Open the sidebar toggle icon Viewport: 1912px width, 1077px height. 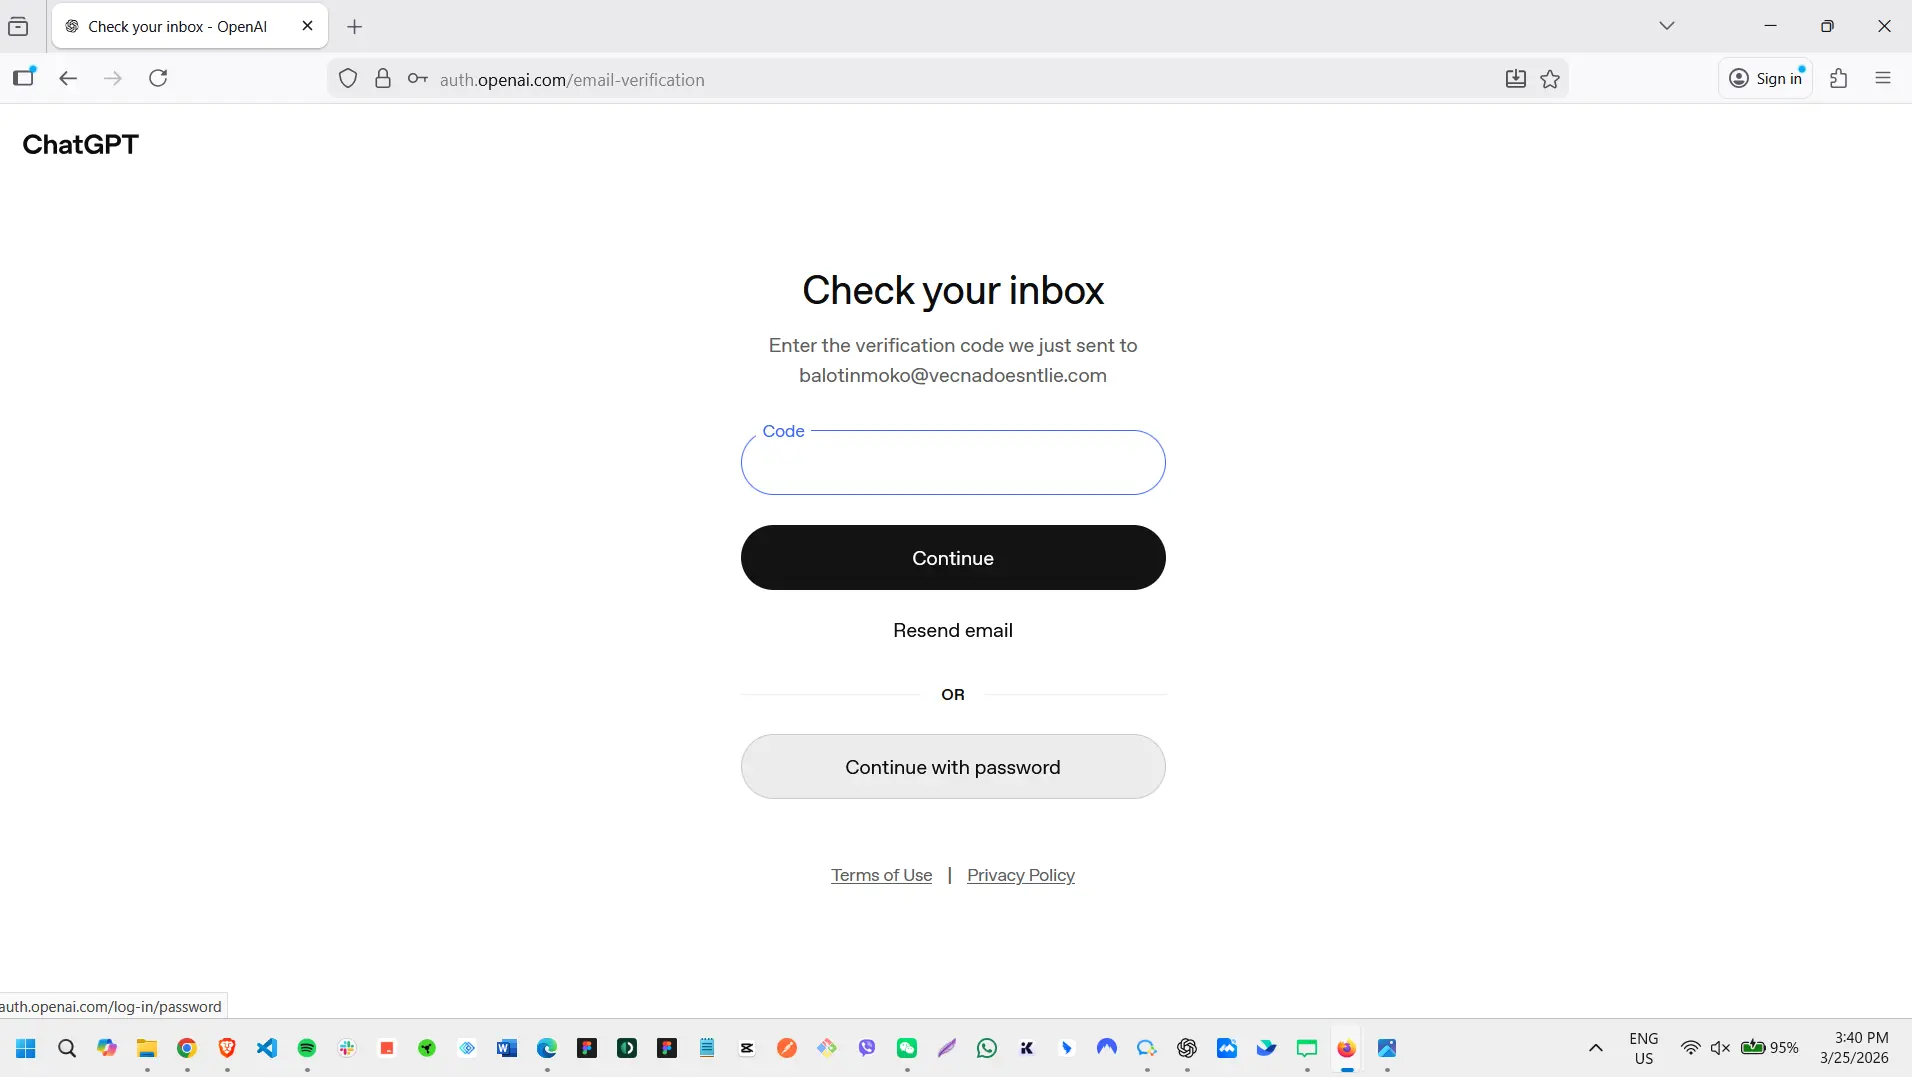coord(24,78)
